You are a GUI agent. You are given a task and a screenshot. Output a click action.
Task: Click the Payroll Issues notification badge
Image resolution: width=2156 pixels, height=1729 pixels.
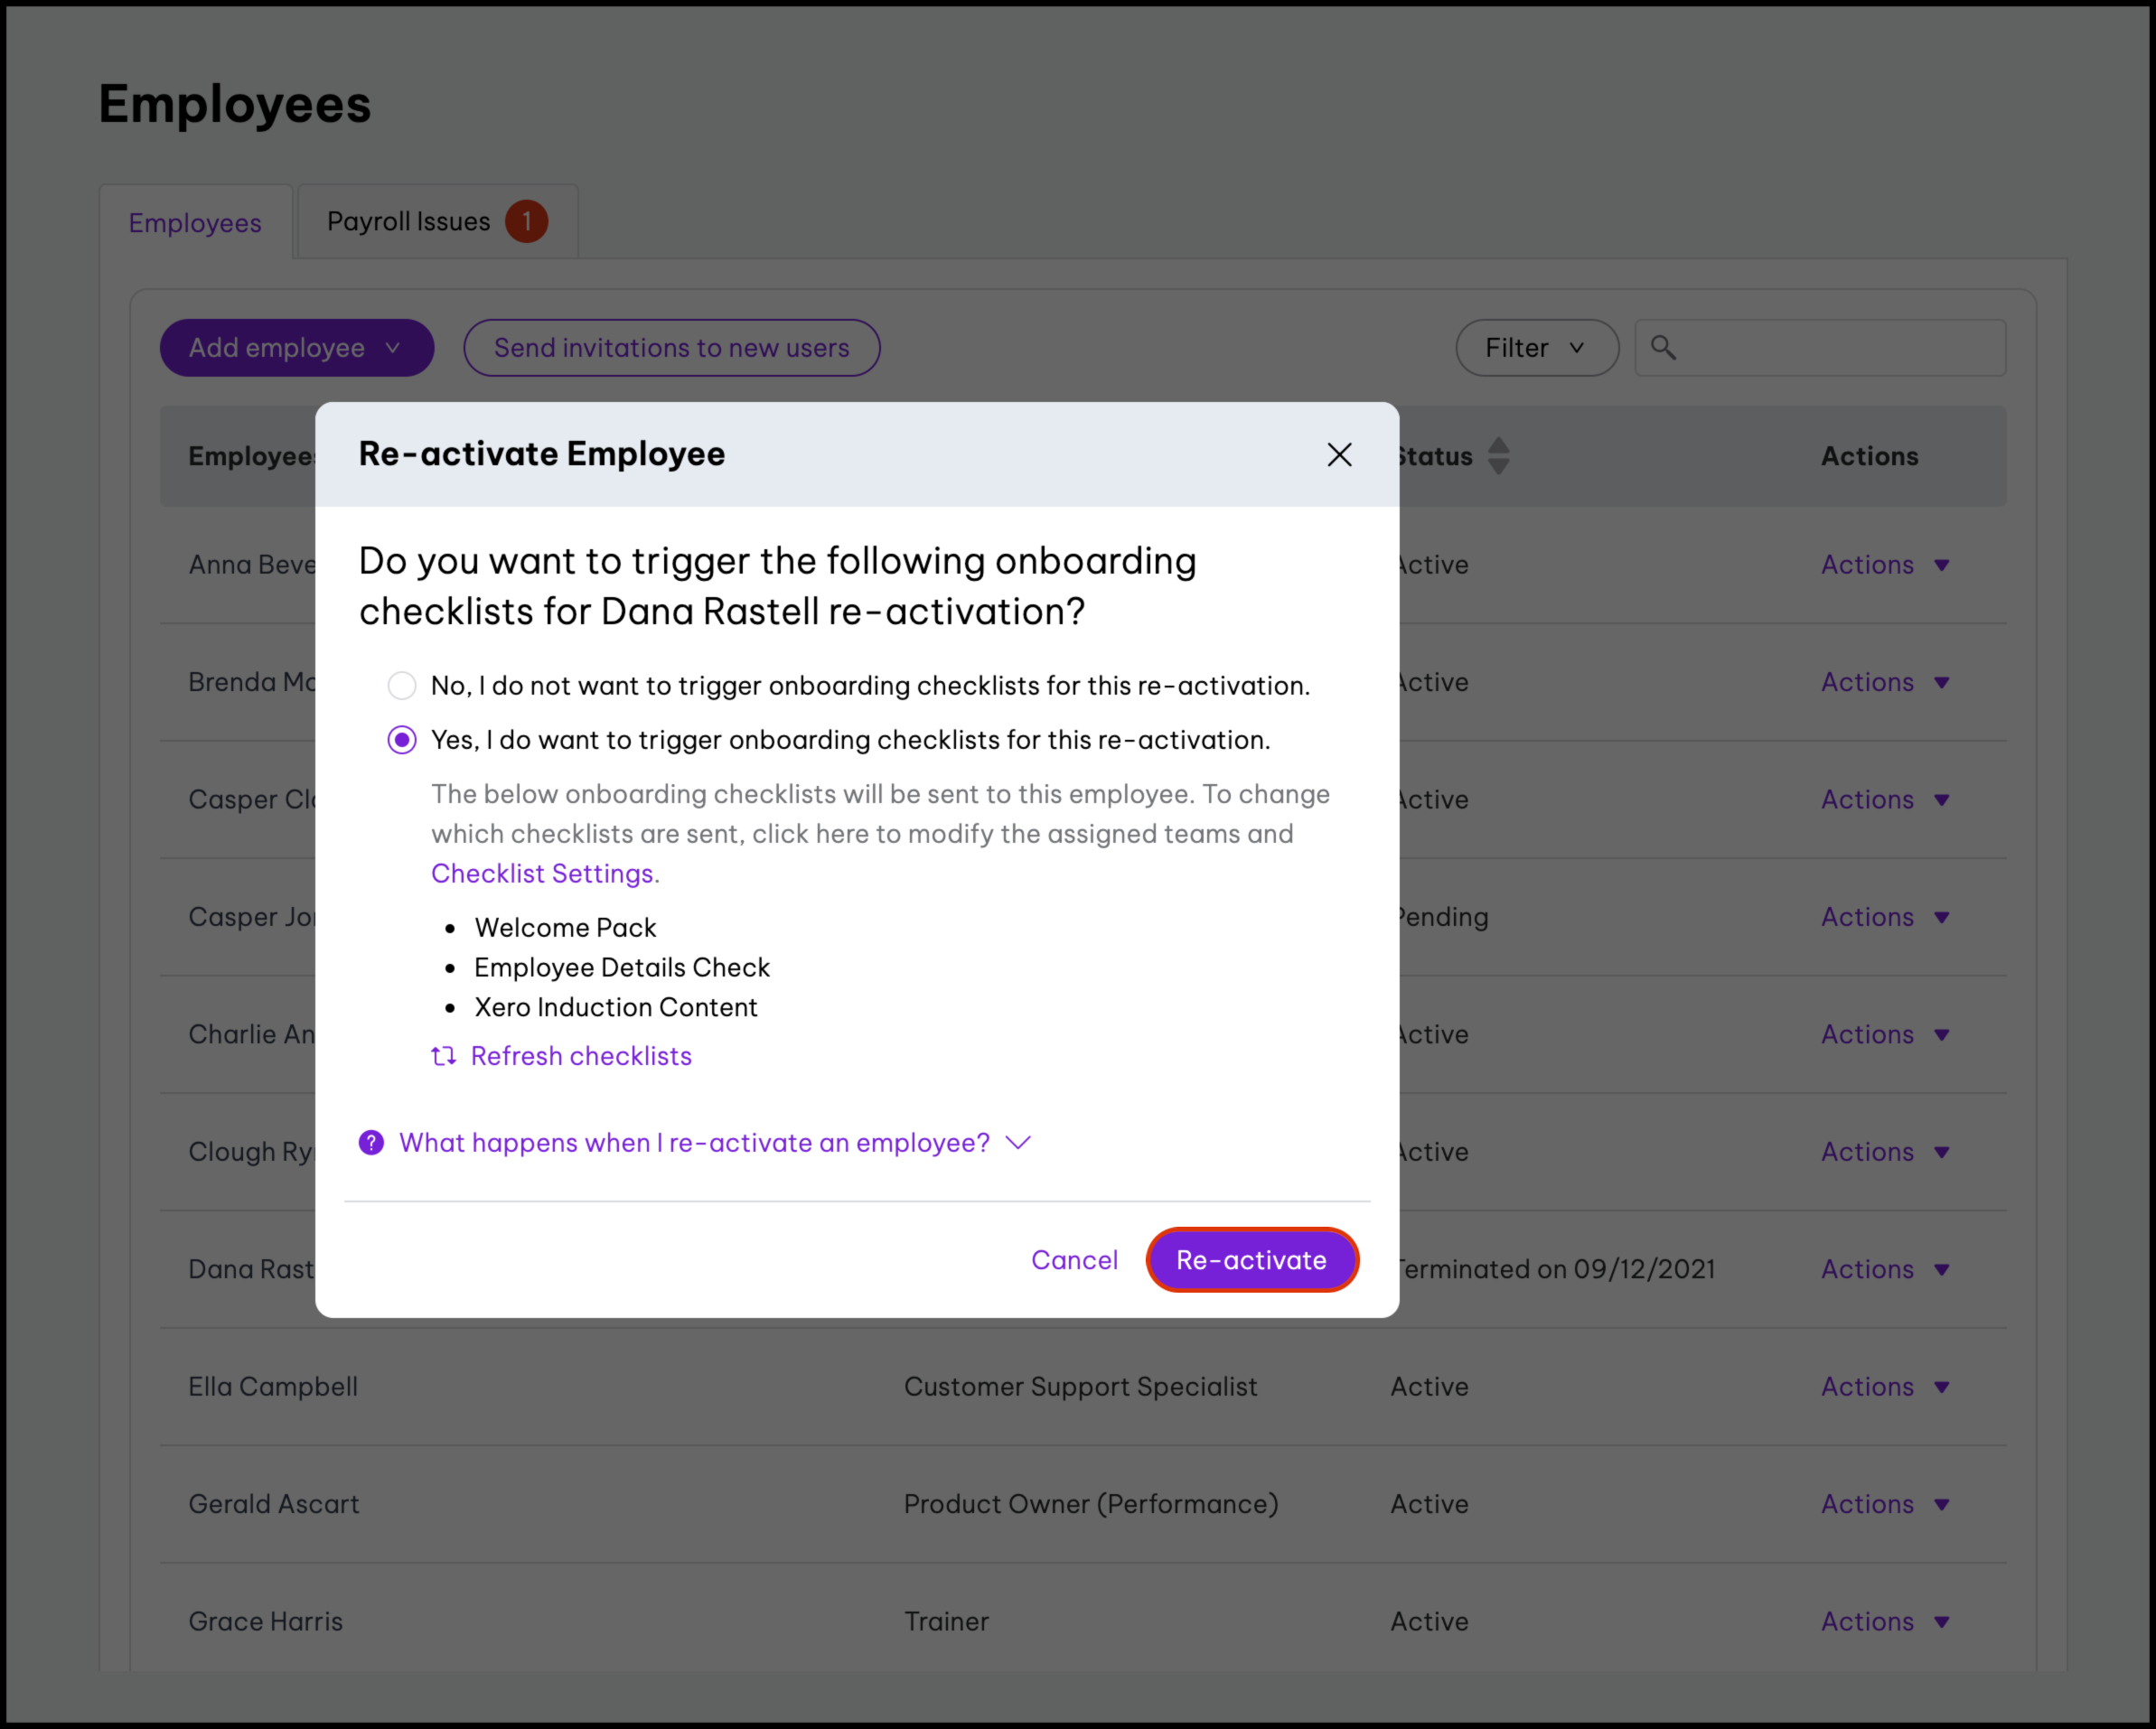tap(526, 222)
